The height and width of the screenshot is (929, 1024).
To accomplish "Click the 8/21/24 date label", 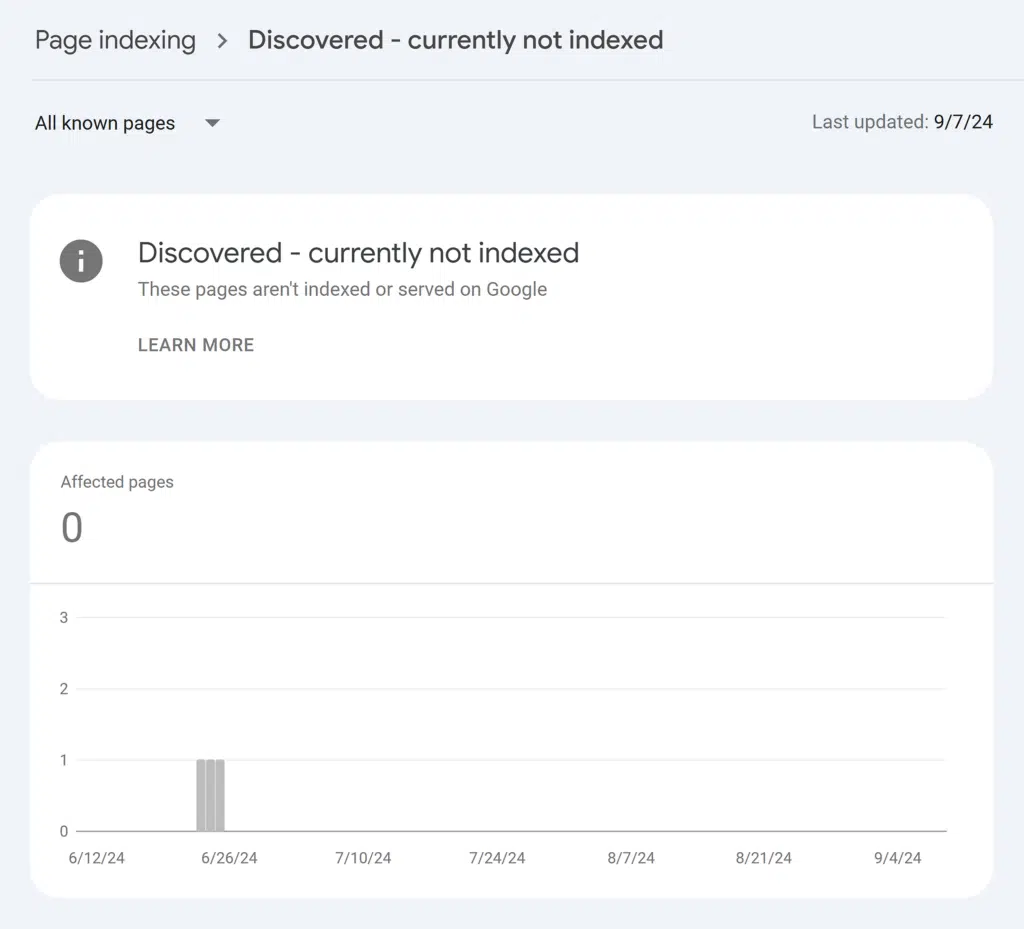I will (x=763, y=858).
